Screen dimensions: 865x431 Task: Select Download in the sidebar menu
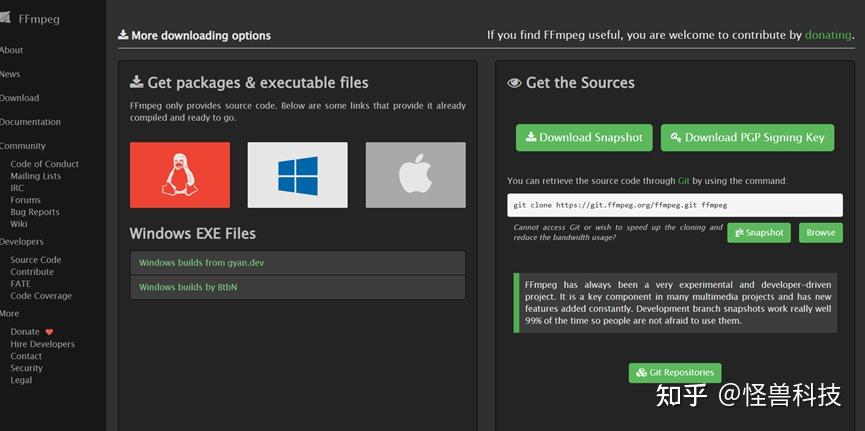[19, 98]
